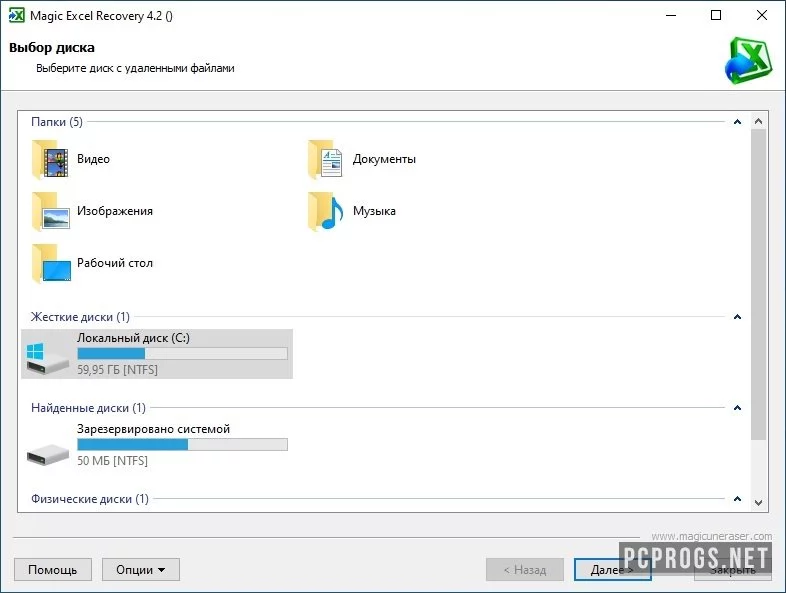786x593 pixels.
Task: Select the Изображения folder icon
Action: (x=50, y=211)
